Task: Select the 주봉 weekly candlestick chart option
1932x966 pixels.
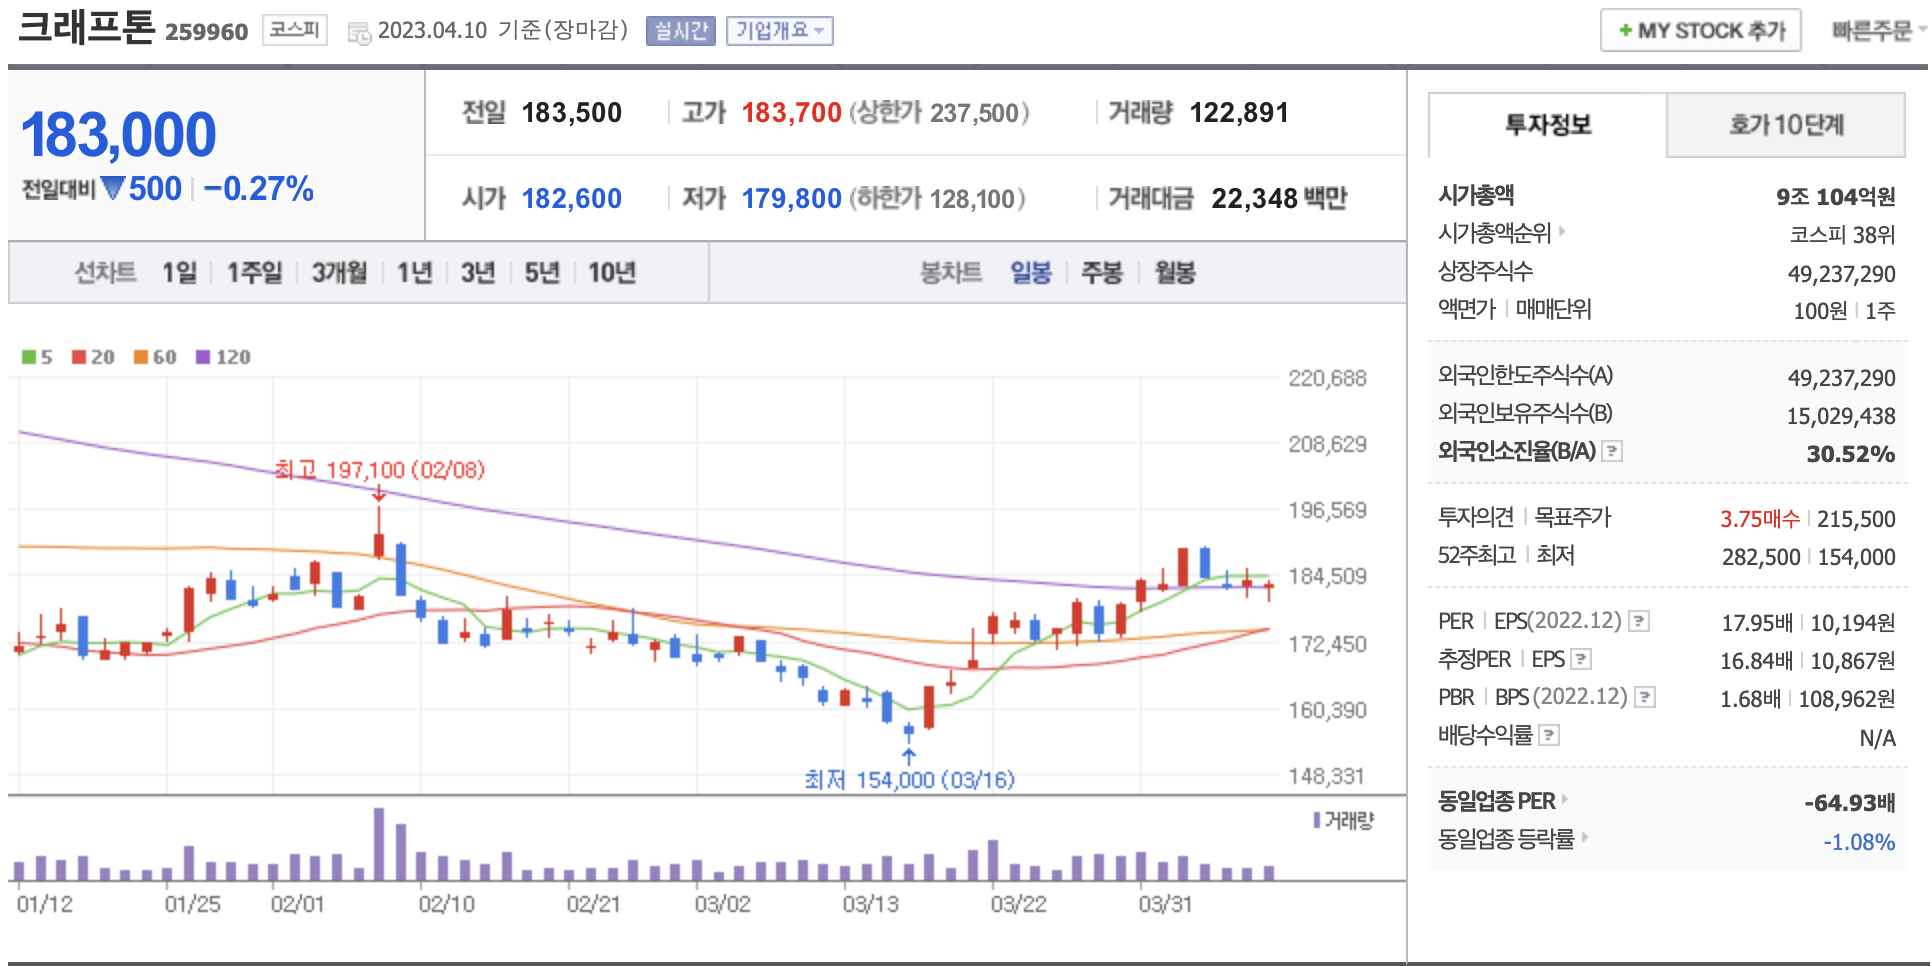Action: click(x=1101, y=273)
